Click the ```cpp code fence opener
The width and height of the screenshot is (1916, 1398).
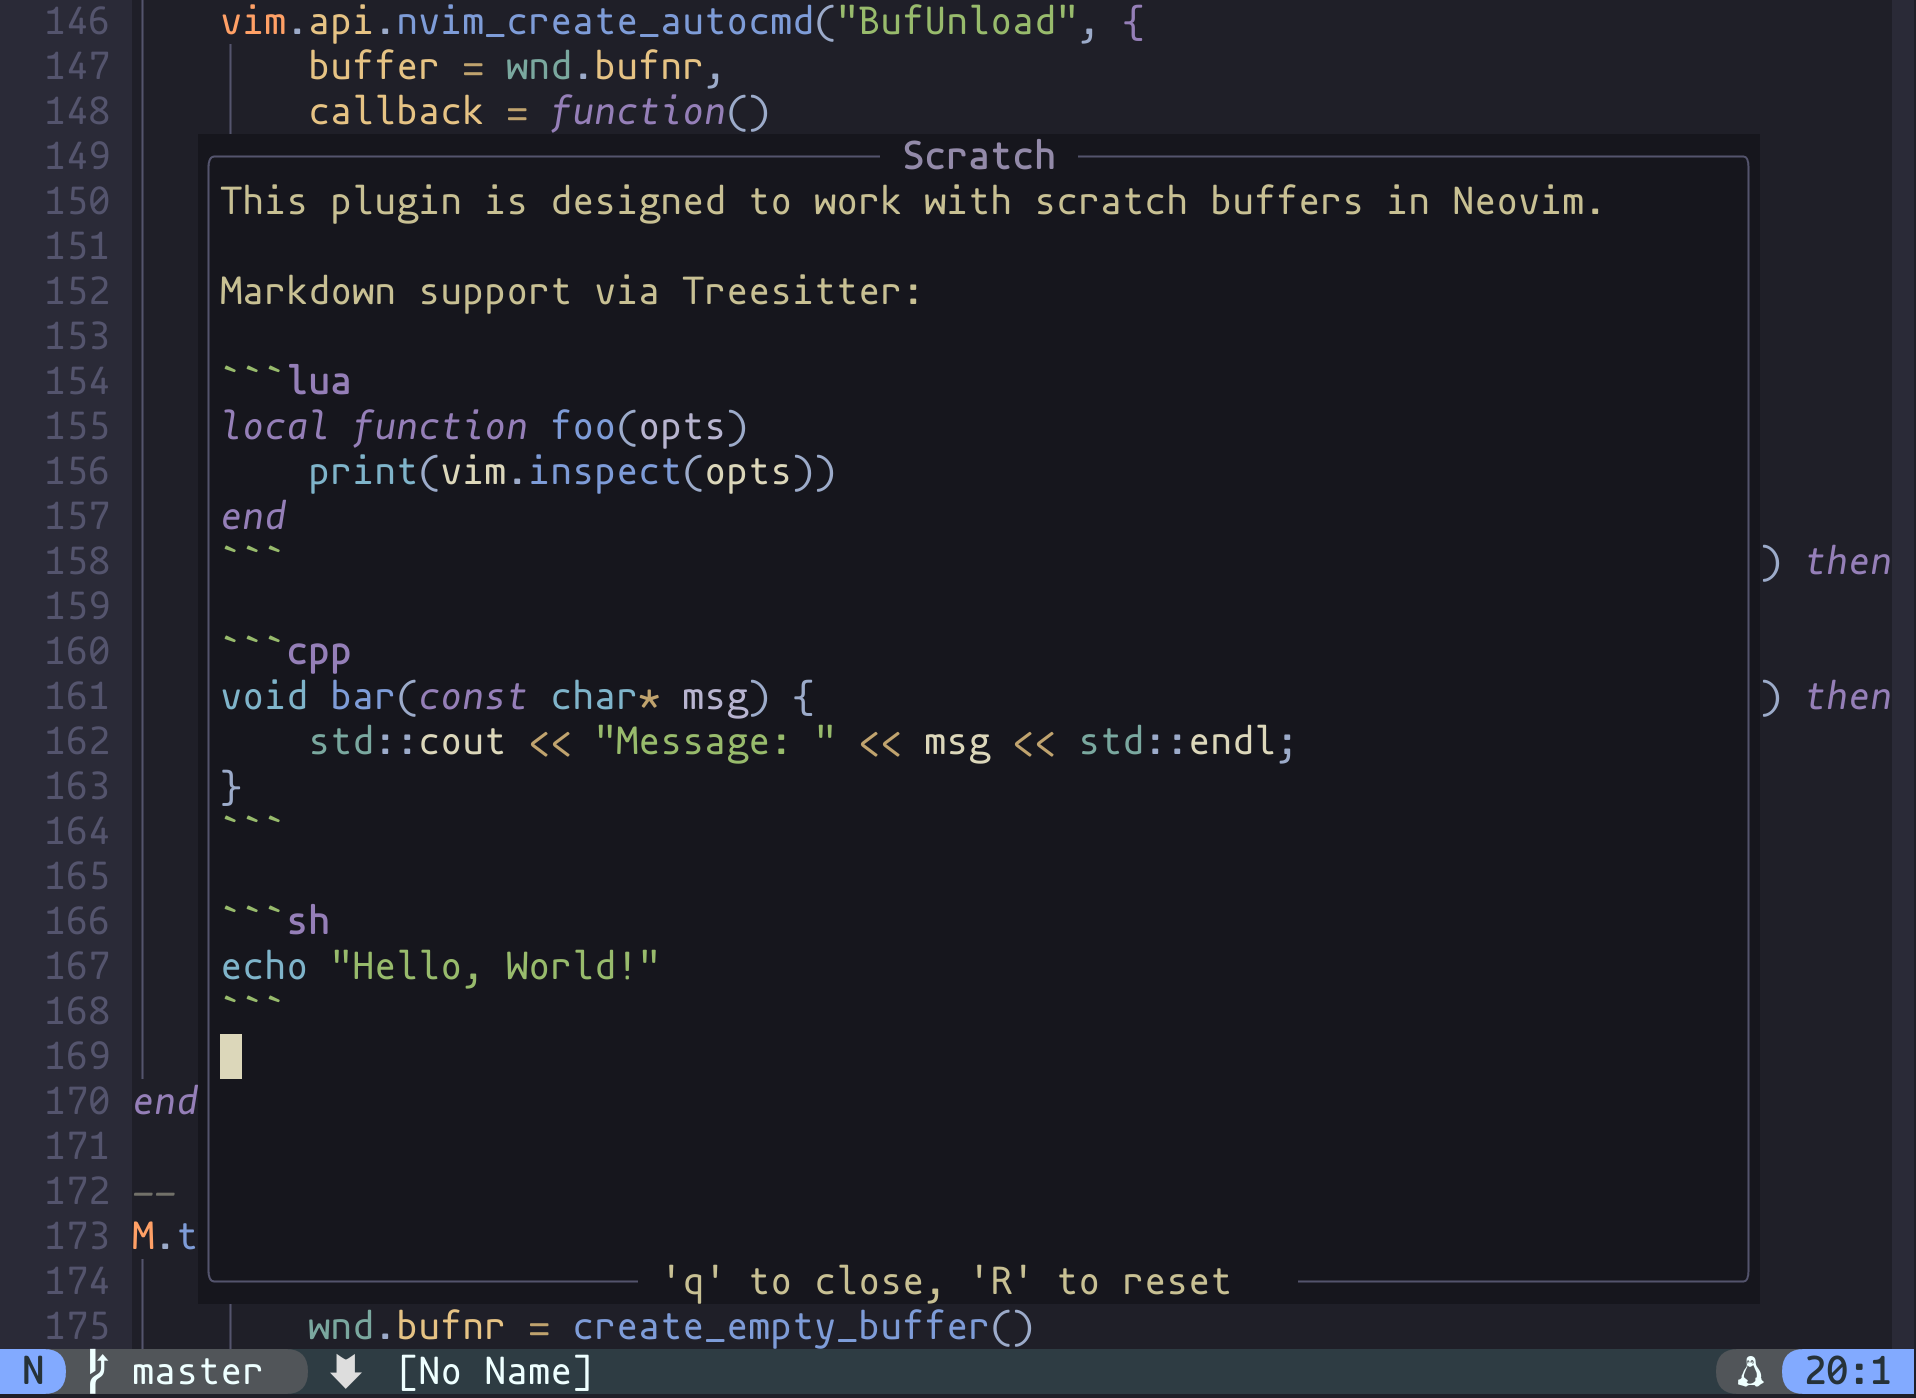(286, 651)
